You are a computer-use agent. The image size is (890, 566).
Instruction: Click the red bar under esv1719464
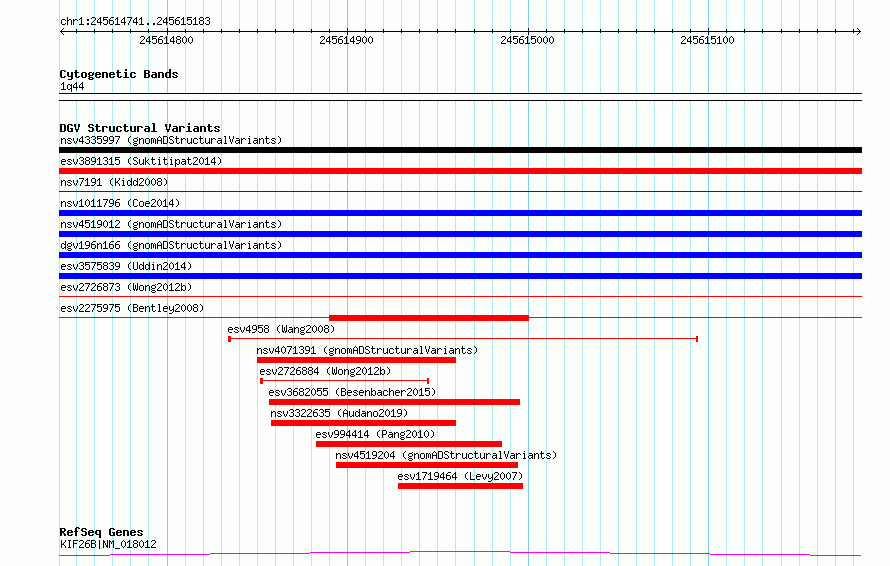pos(460,486)
